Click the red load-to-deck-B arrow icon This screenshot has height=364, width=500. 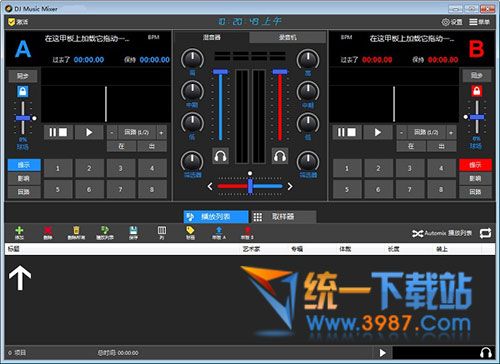click(x=247, y=230)
